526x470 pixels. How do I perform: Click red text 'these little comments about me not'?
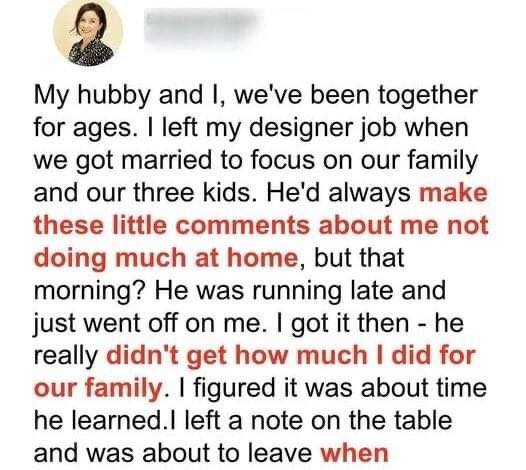tap(261, 225)
